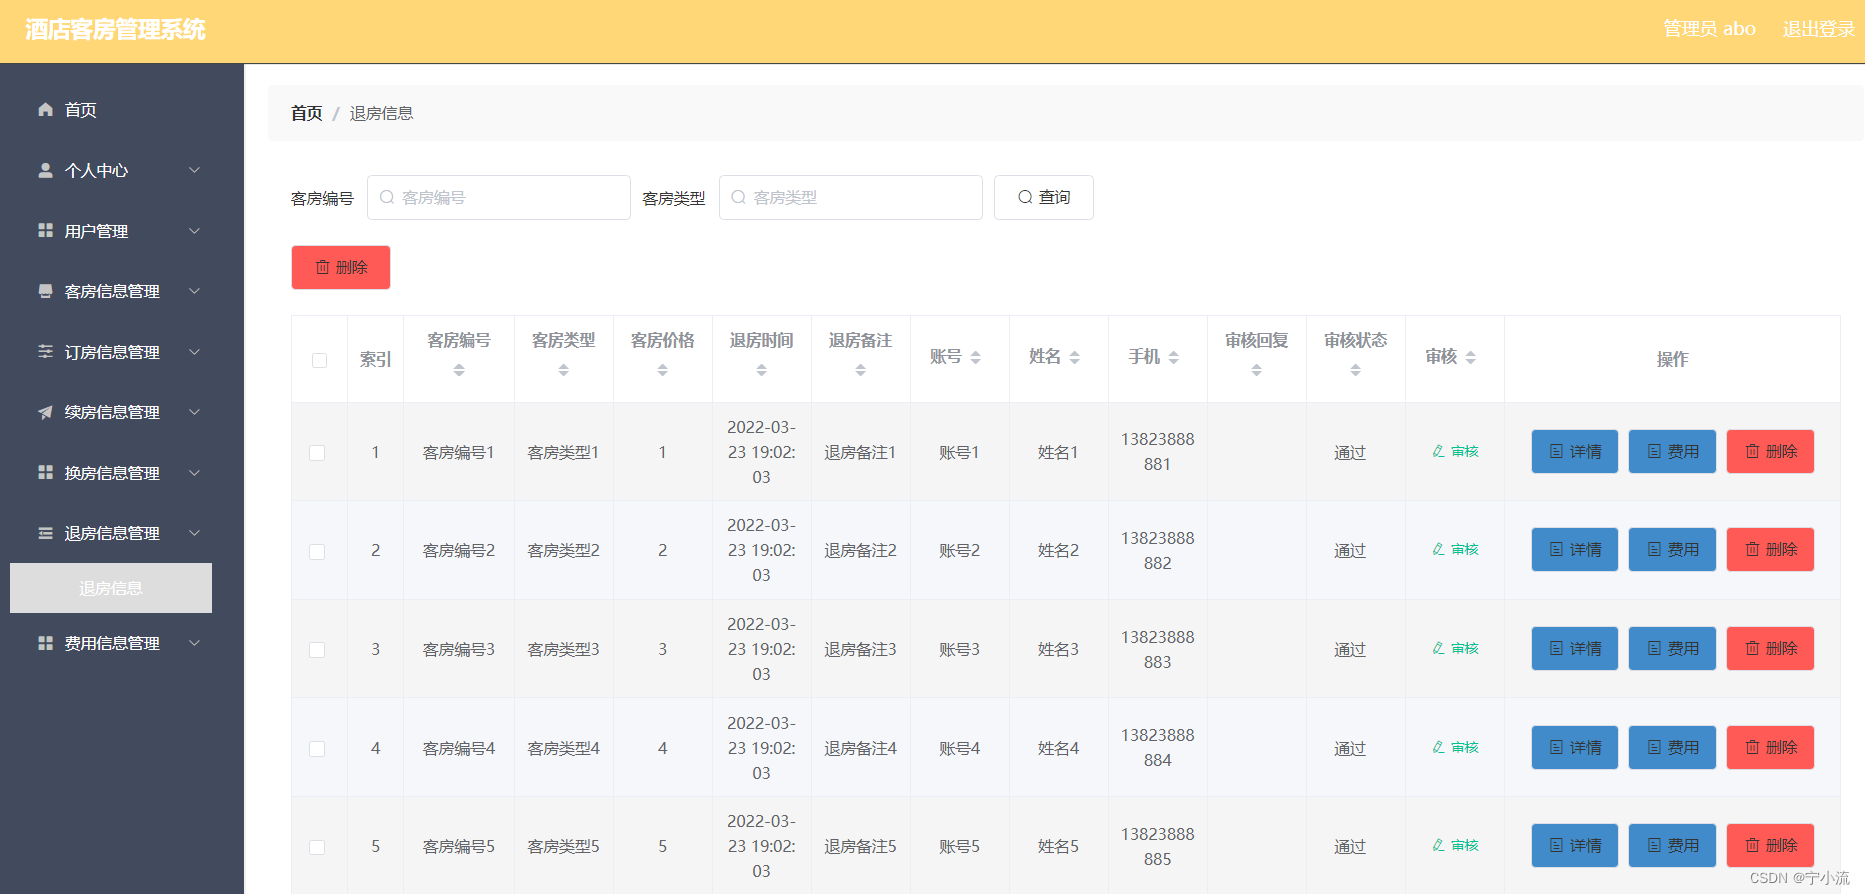Click the sort arrows next to 账号 header
This screenshot has width=1865, height=894.
[975, 357]
